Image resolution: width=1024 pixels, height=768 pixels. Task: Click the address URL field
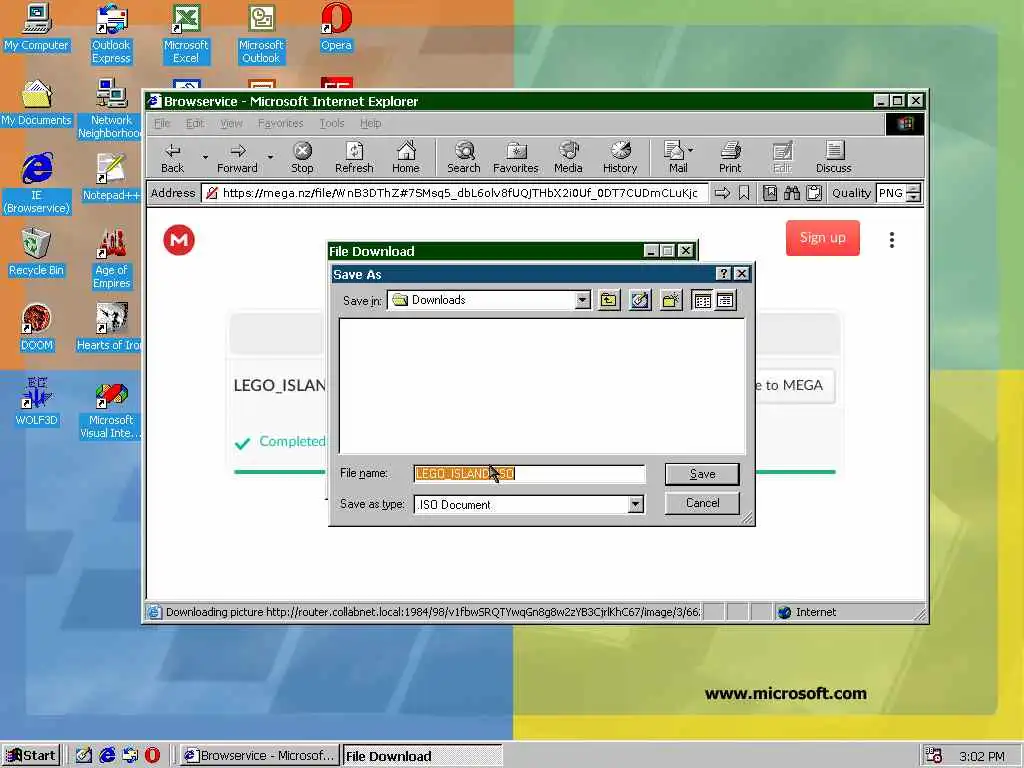455,193
